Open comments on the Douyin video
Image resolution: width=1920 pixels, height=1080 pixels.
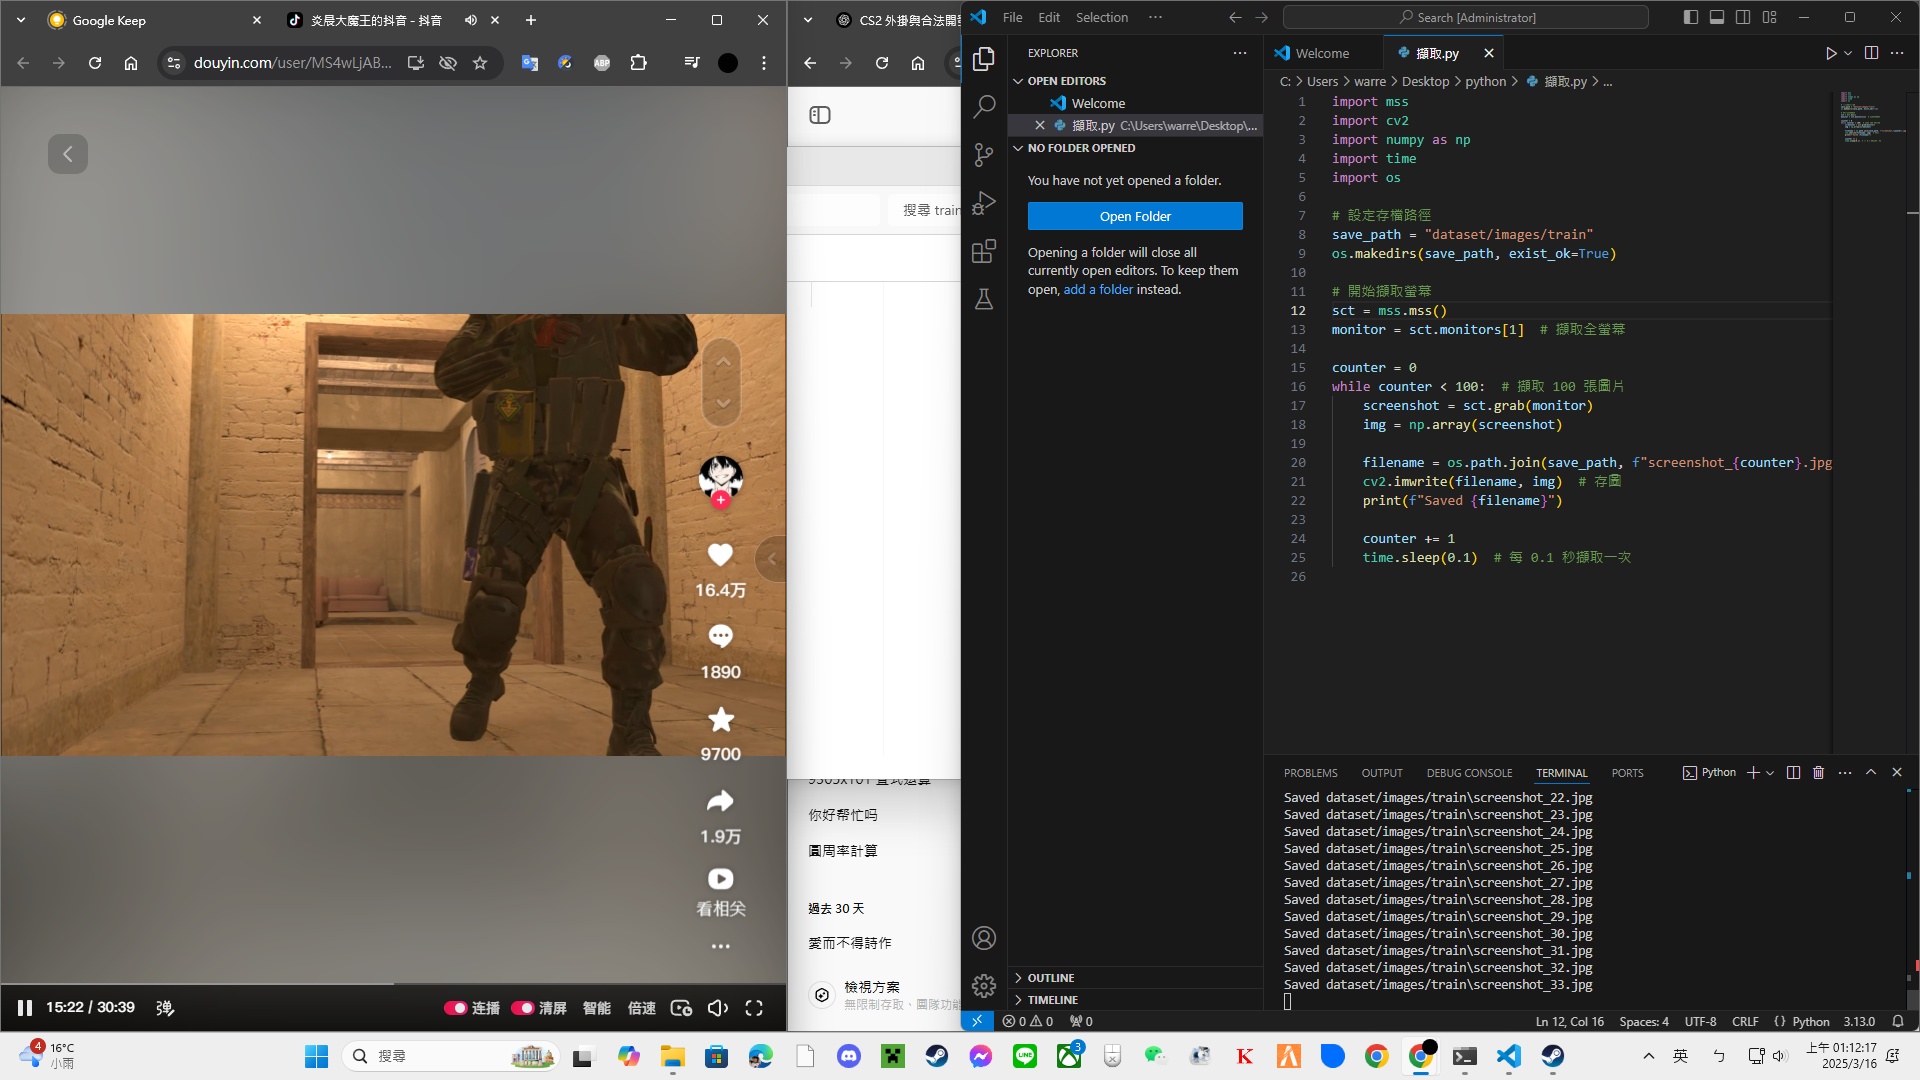coord(720,636)
